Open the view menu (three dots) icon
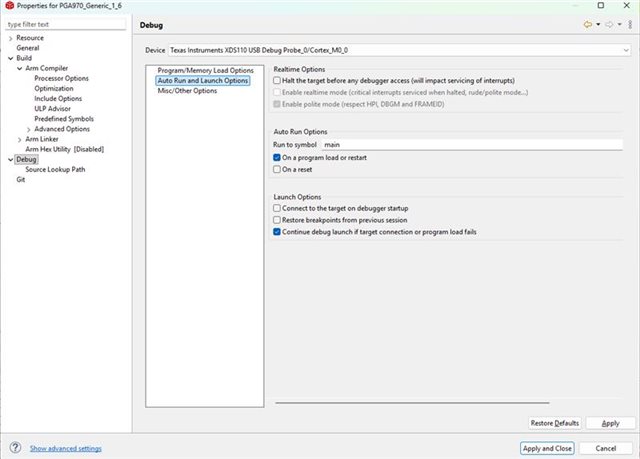Image resolution: width=640 pixels, height=459 pixels. click(630, 25)
